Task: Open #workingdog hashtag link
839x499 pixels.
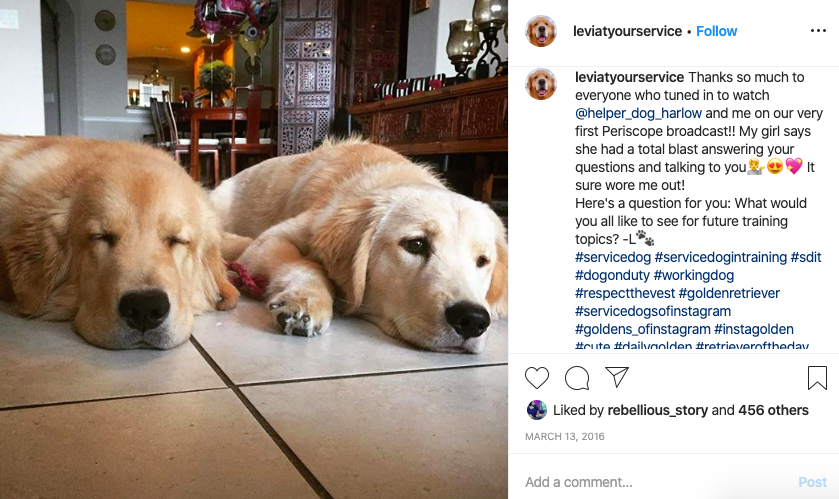Action: [693, 275]
